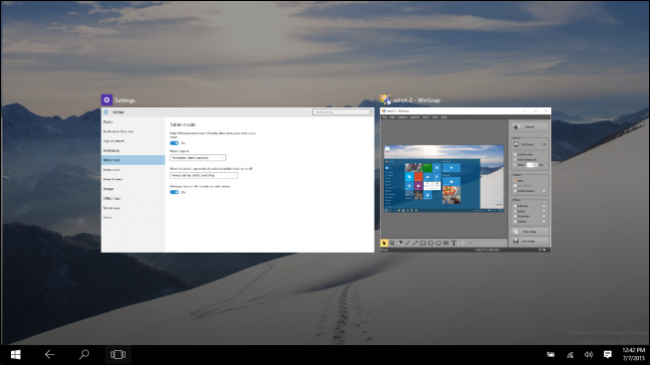Expand Reflection effect options in WinSnap
650x365 pixels.
[x=544, y=206]
